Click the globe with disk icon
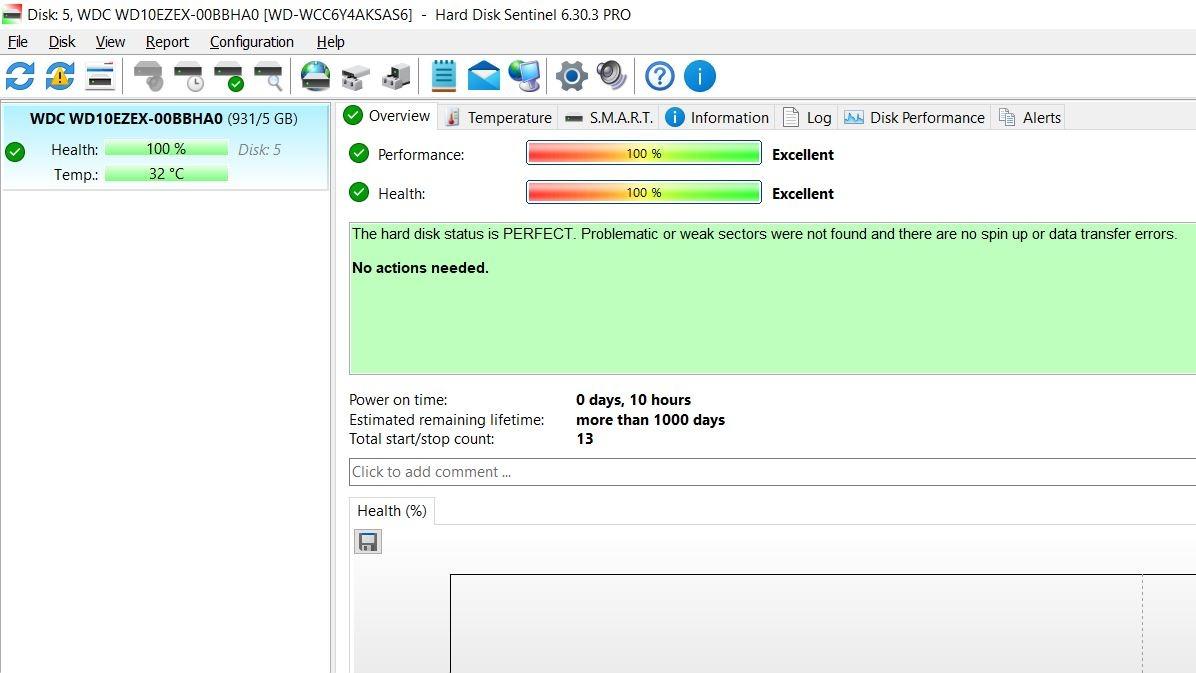Screen dimensions: 1196x673 315,76
